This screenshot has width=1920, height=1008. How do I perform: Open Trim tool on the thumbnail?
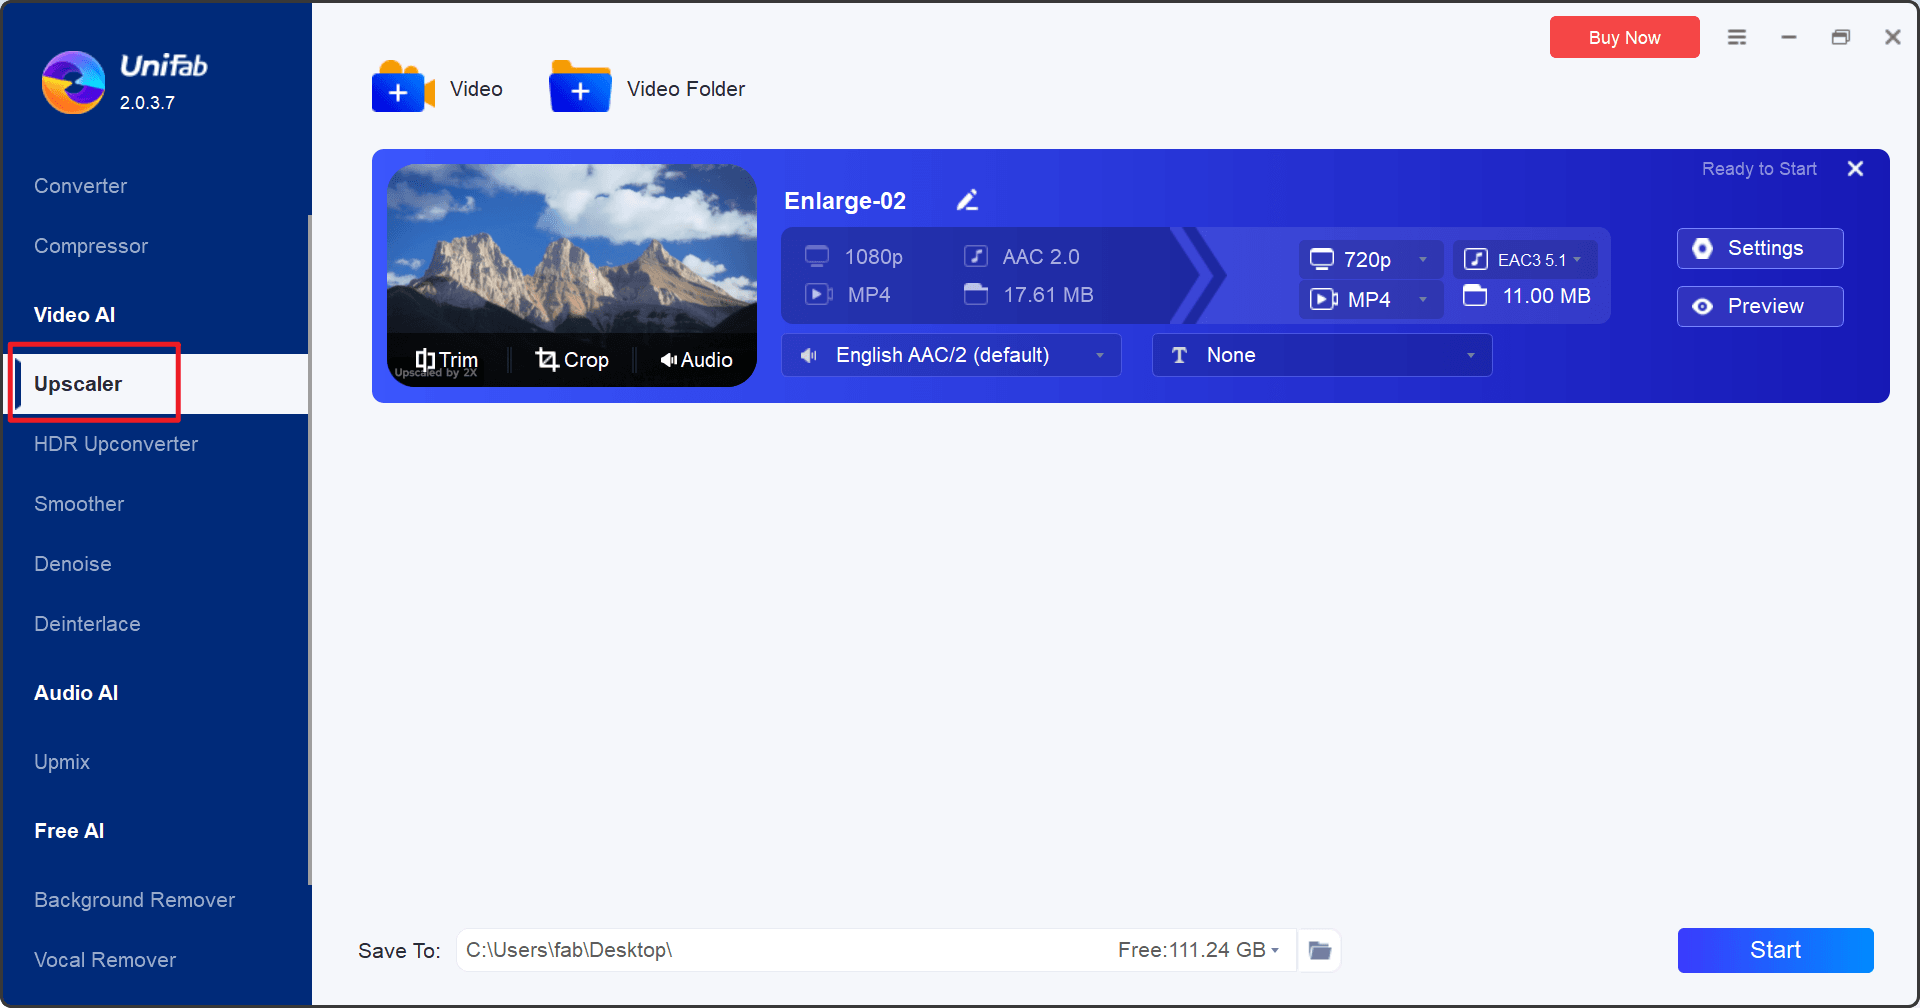(x=446, y=360)
